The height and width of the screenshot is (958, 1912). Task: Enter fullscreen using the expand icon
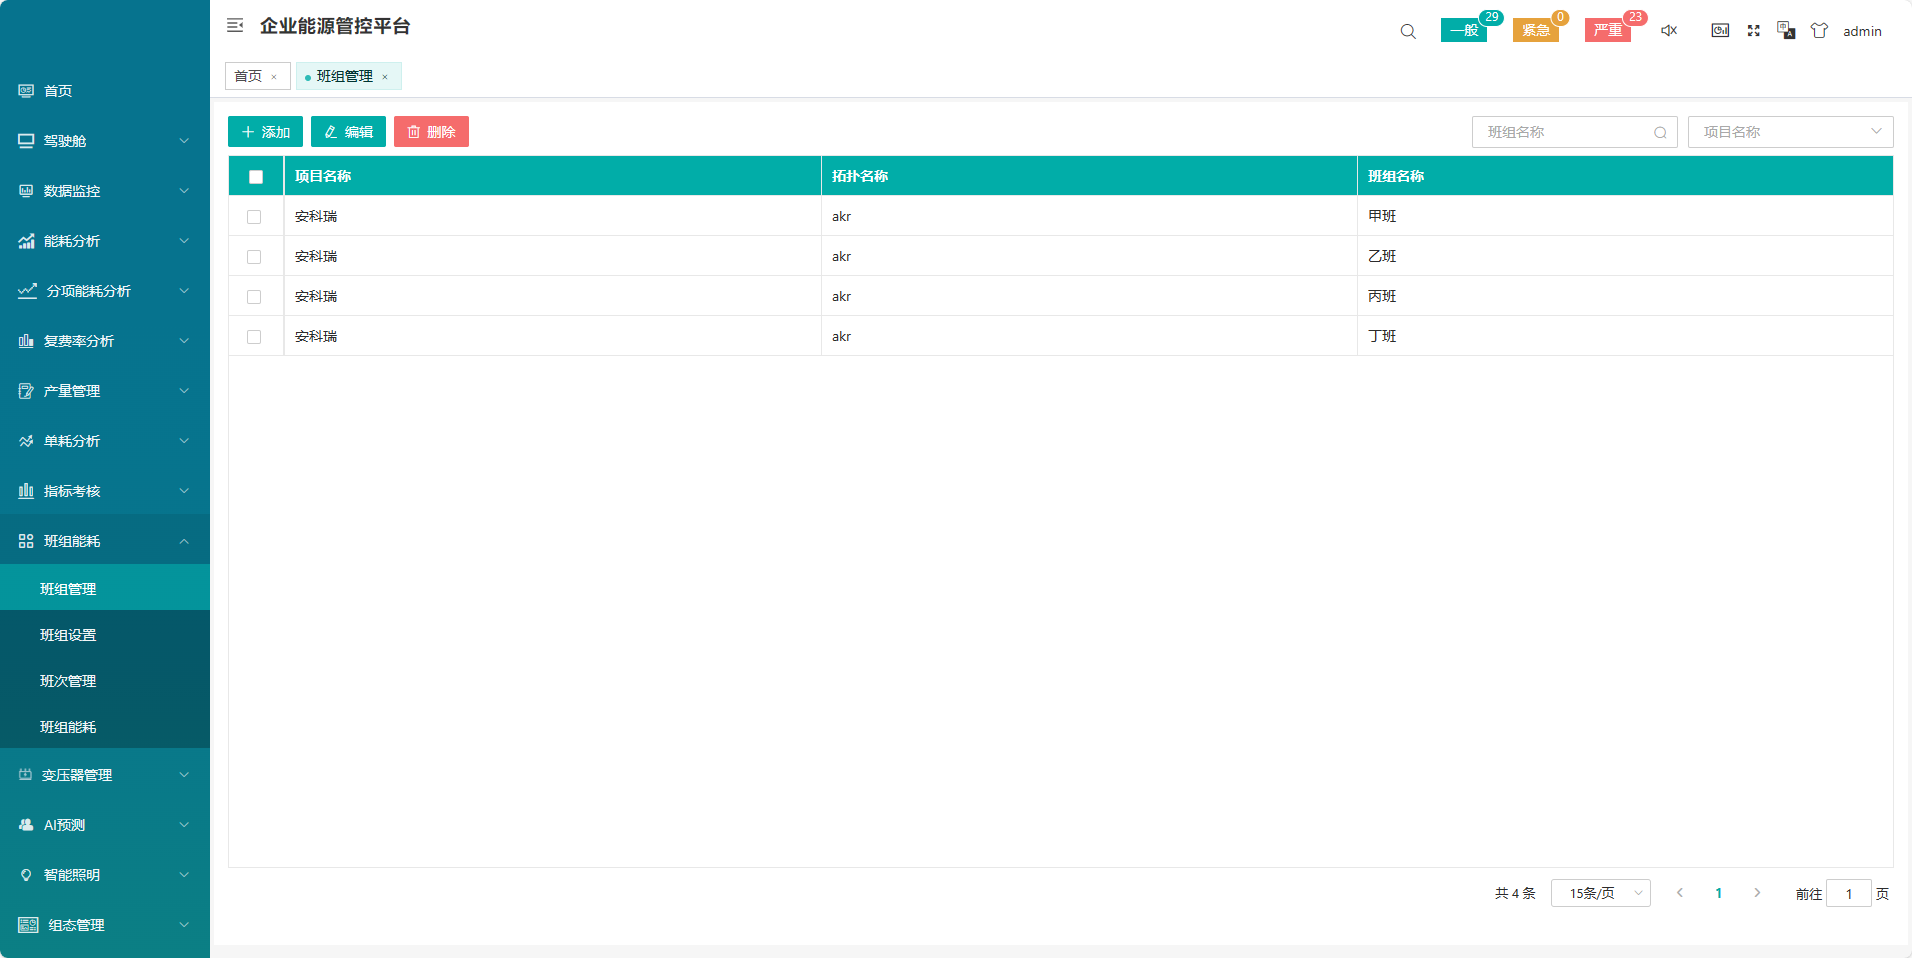tap(1753, 31)
